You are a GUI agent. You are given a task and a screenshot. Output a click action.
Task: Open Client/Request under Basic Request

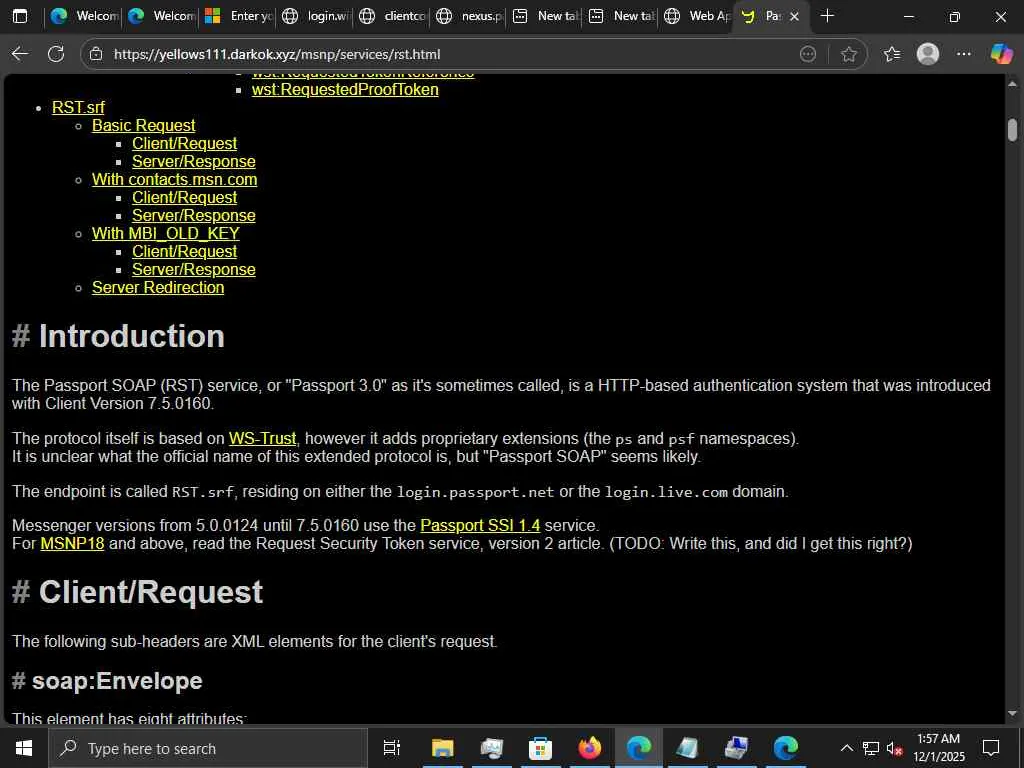tap(184, 144)
